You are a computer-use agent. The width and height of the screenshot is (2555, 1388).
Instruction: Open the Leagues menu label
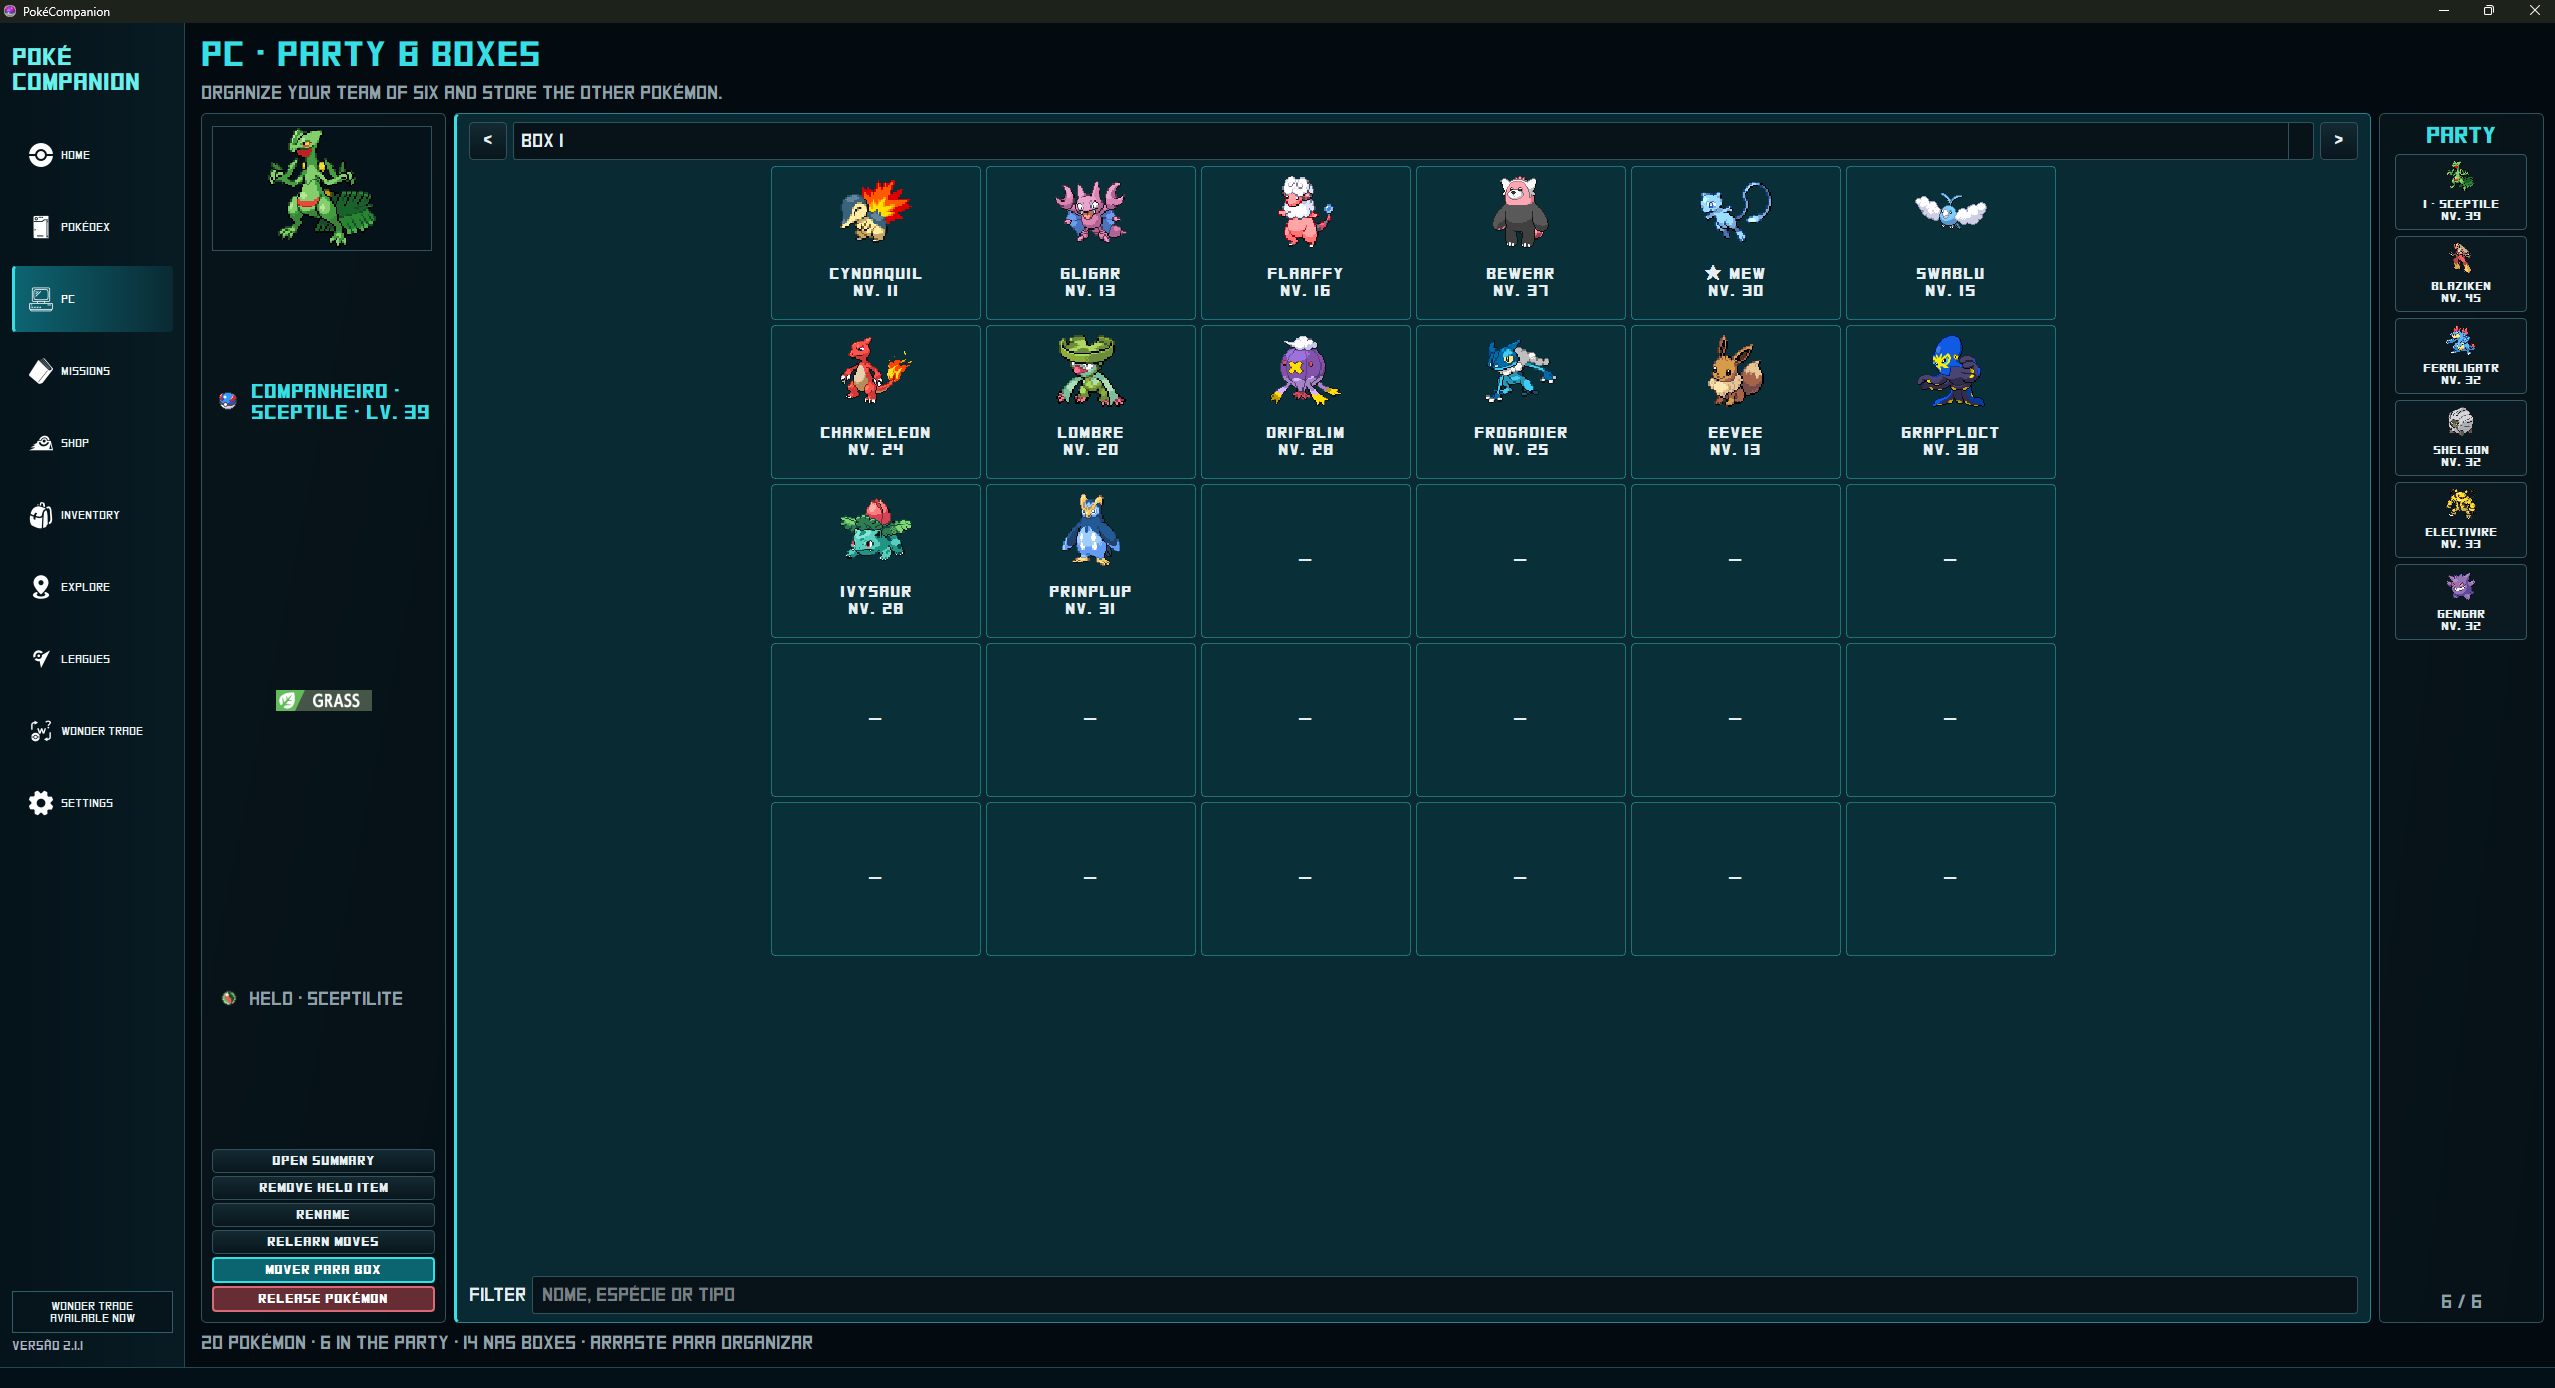pos(85,659)
